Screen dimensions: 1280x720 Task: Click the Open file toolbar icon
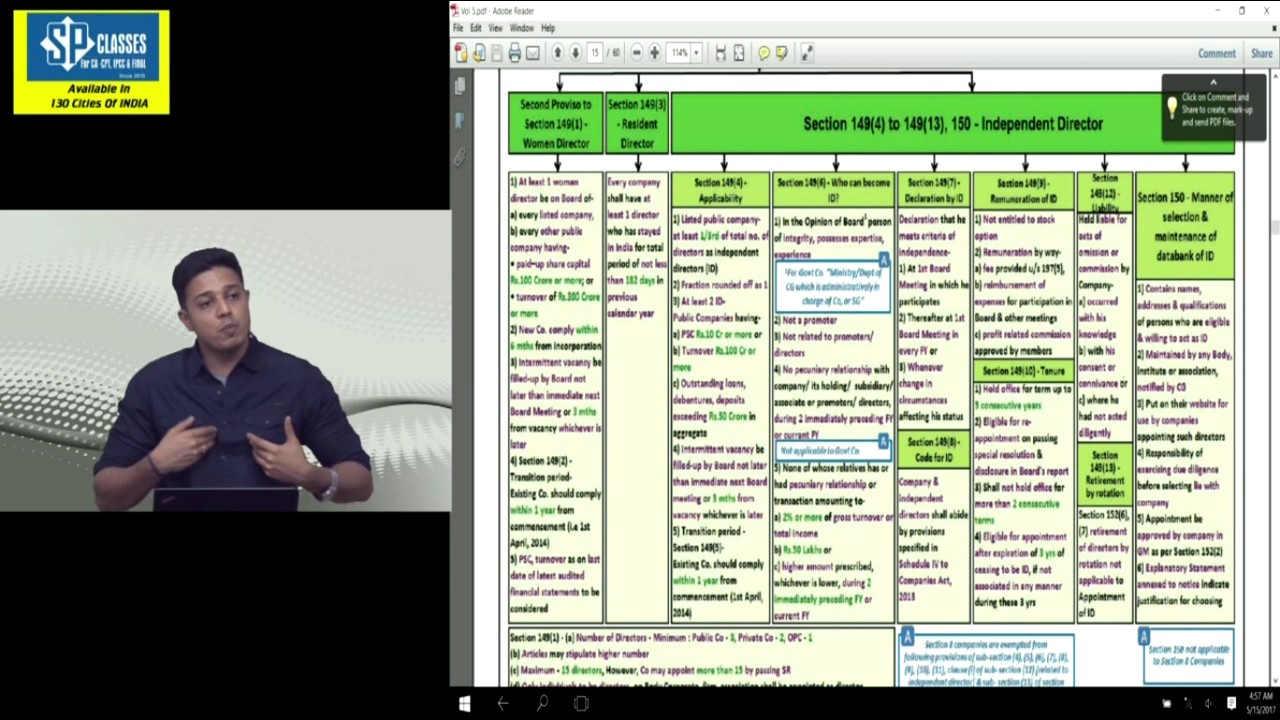[x=479, y=53]
